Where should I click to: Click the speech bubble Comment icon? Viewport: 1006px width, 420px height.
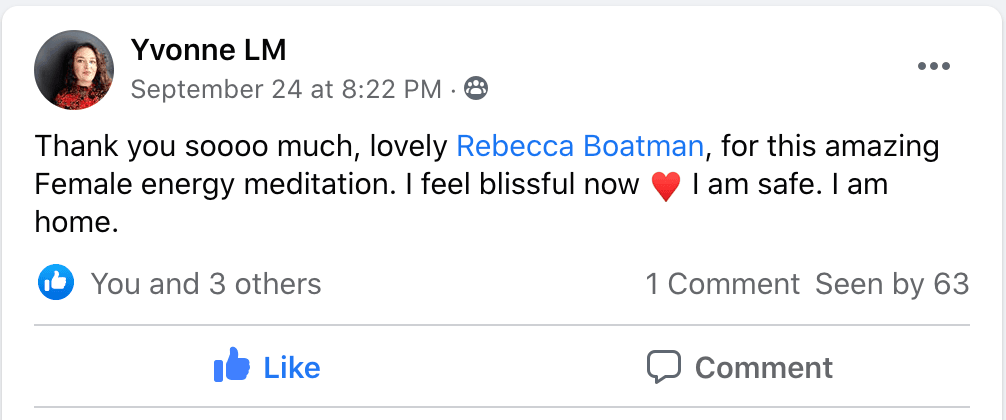tap(664, 367)
